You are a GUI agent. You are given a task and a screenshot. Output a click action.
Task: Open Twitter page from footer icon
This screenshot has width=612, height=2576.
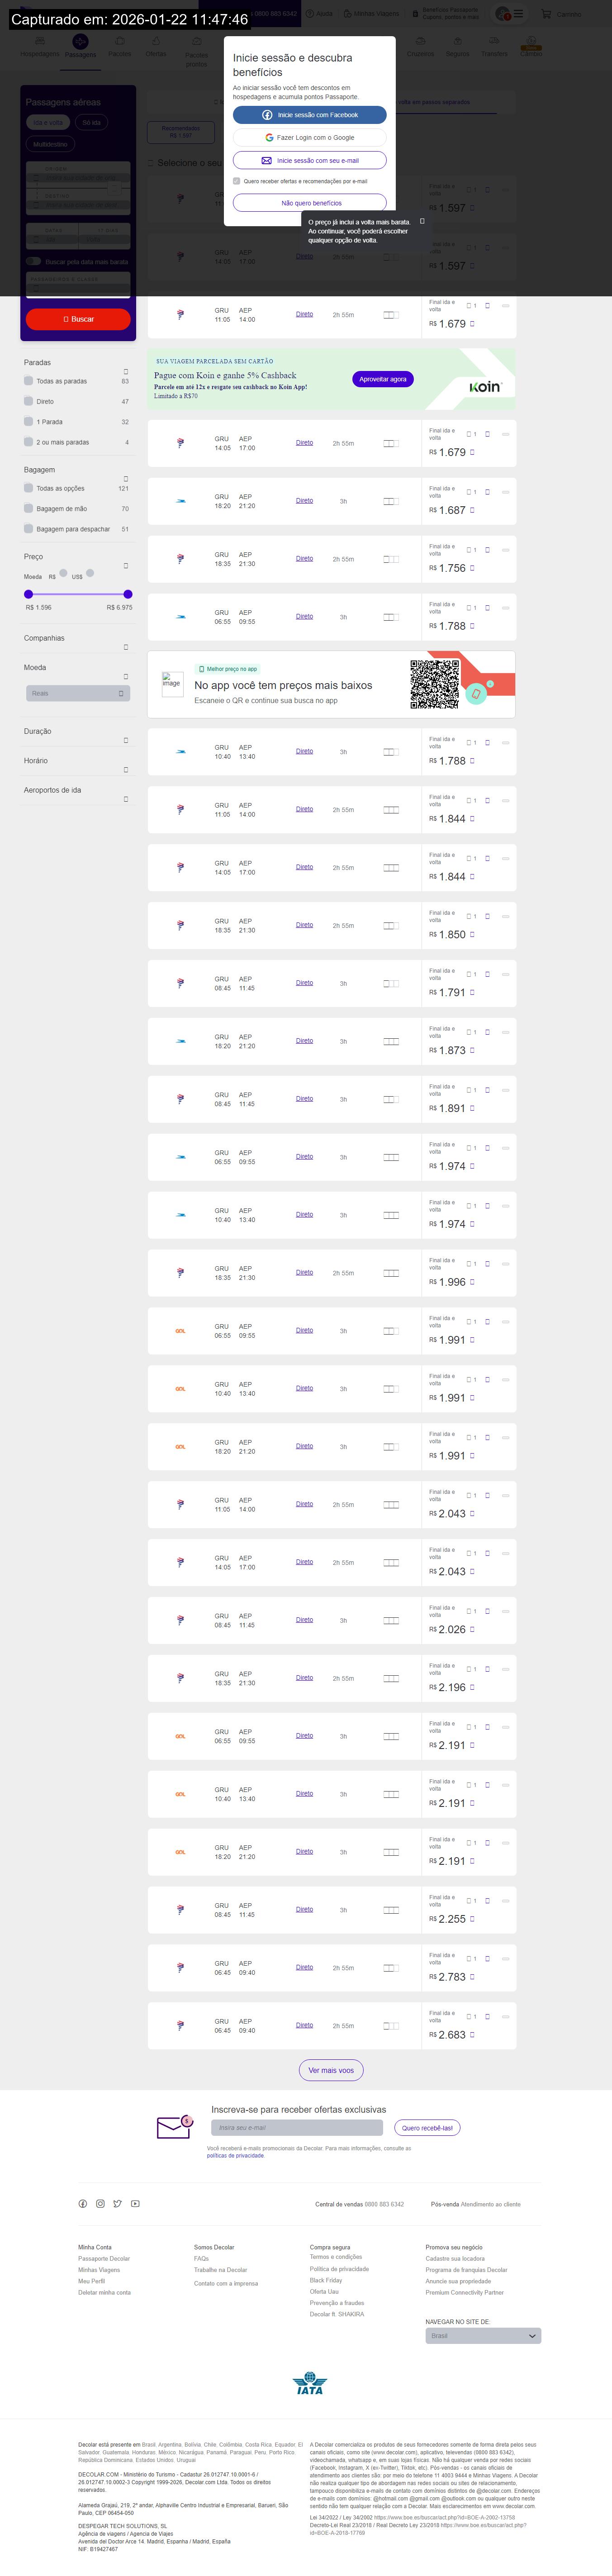click(117, 2203)
